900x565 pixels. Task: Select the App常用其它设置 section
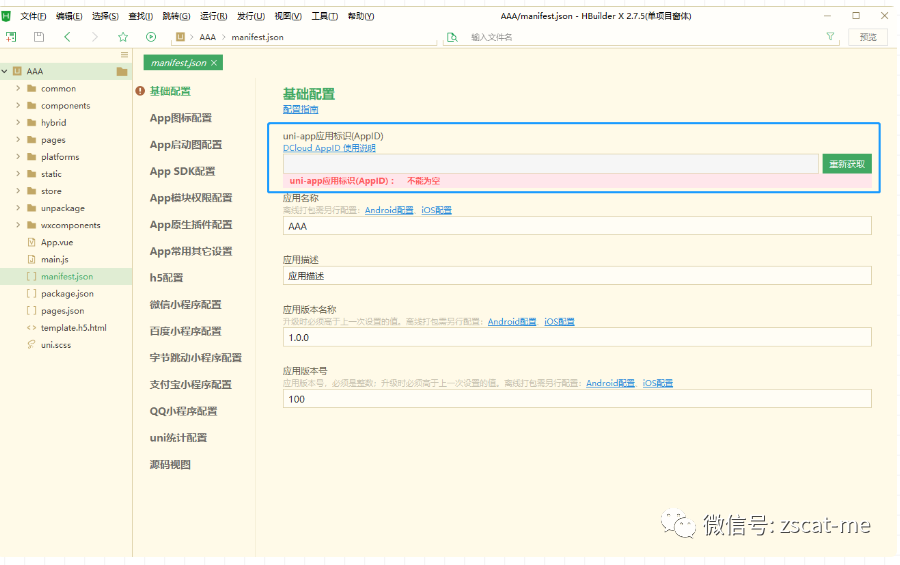coord(191,251)
